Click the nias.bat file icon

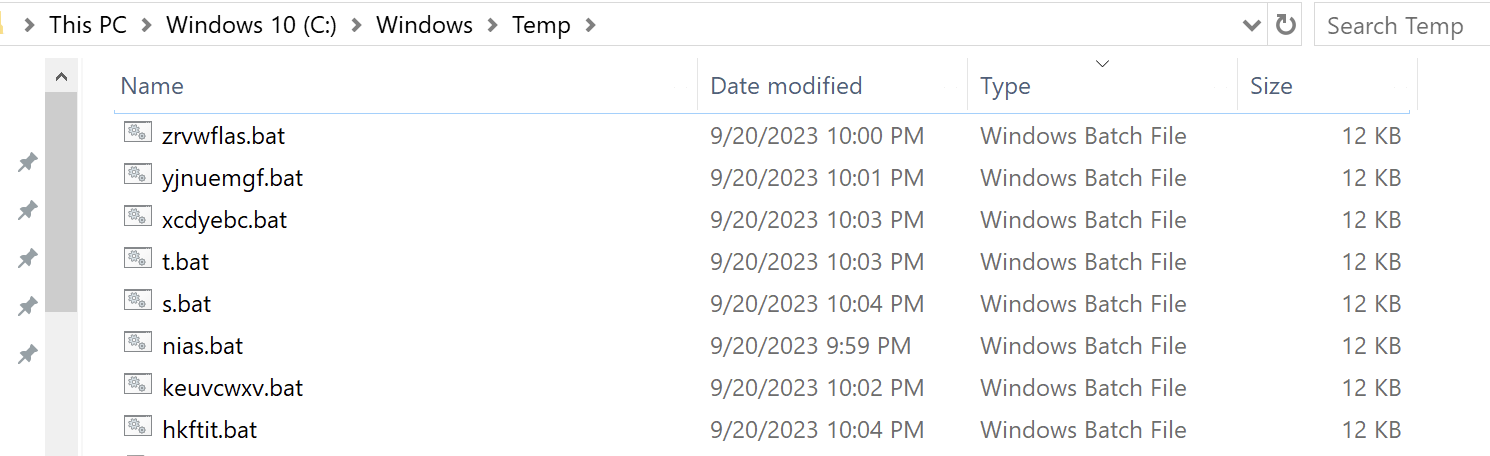point(138,343)
